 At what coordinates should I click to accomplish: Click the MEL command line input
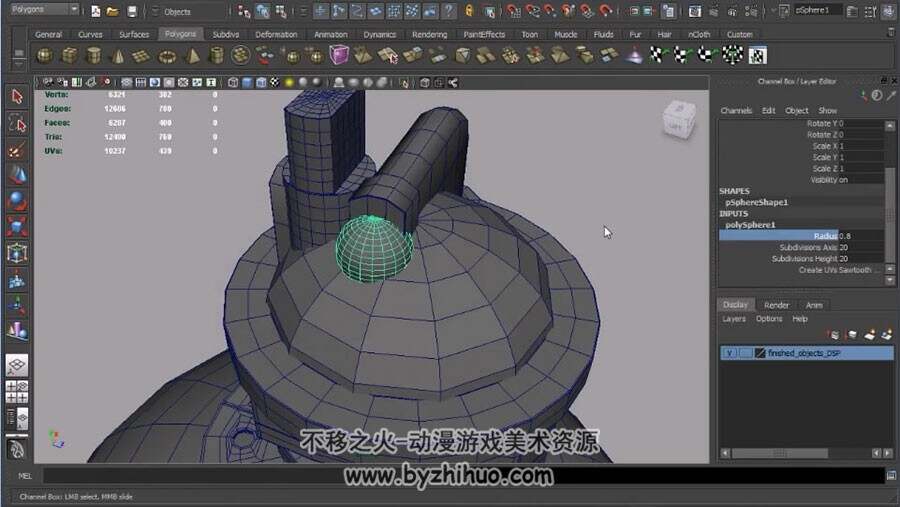coord(464,475)
